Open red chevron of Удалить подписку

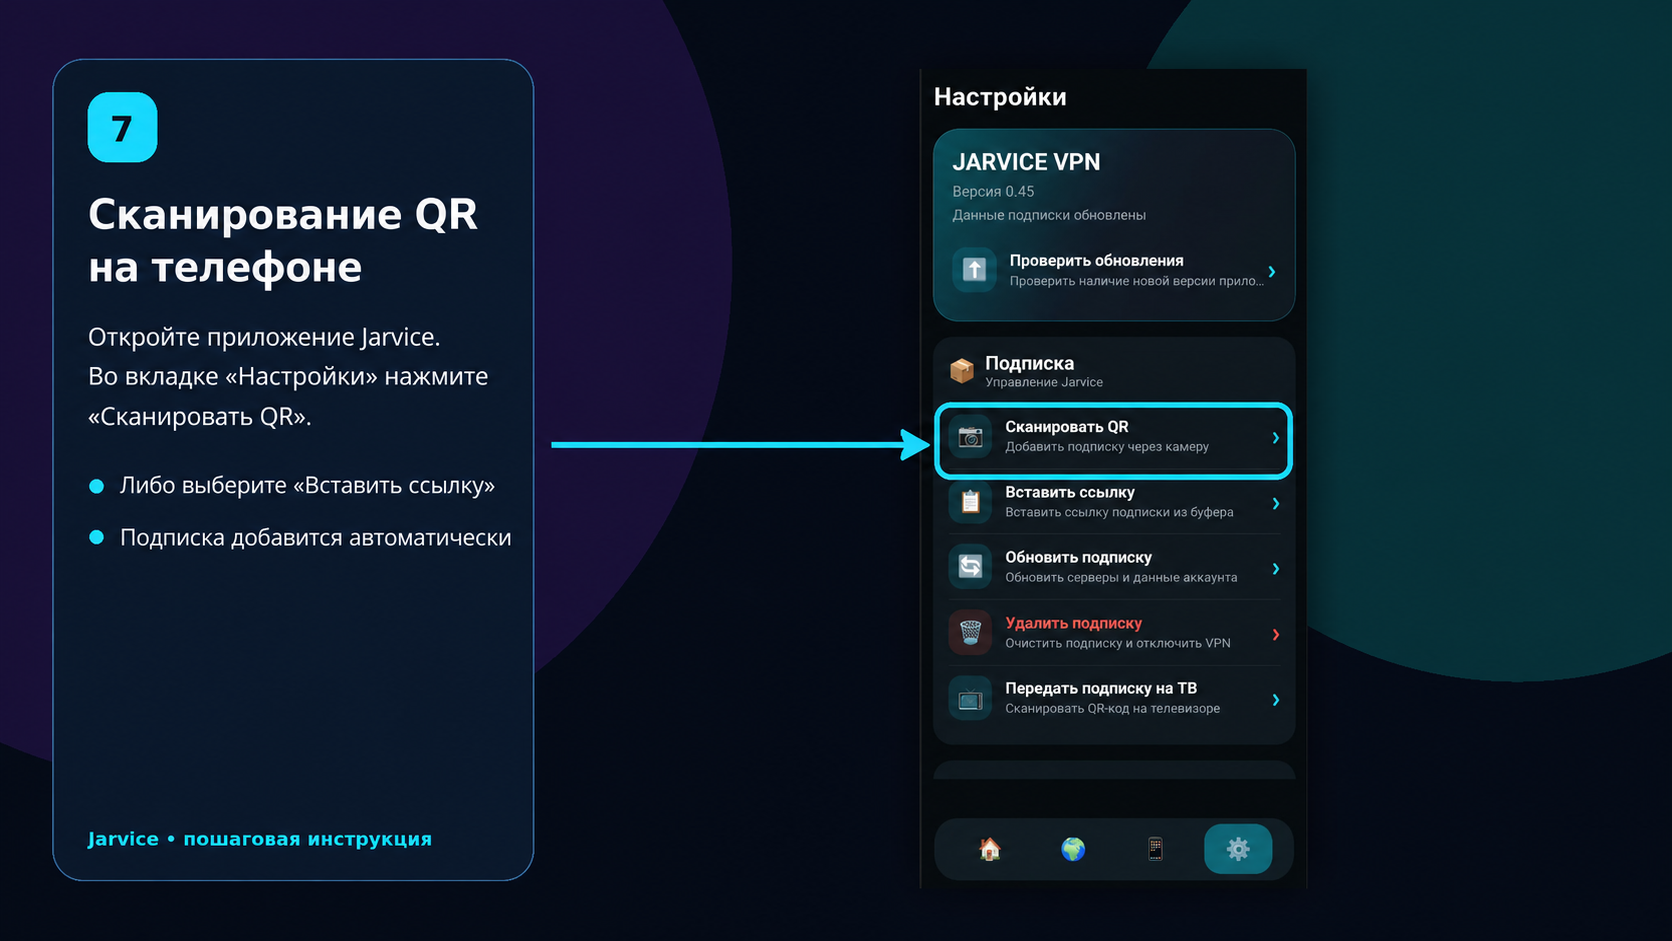tap(1275, 634)
